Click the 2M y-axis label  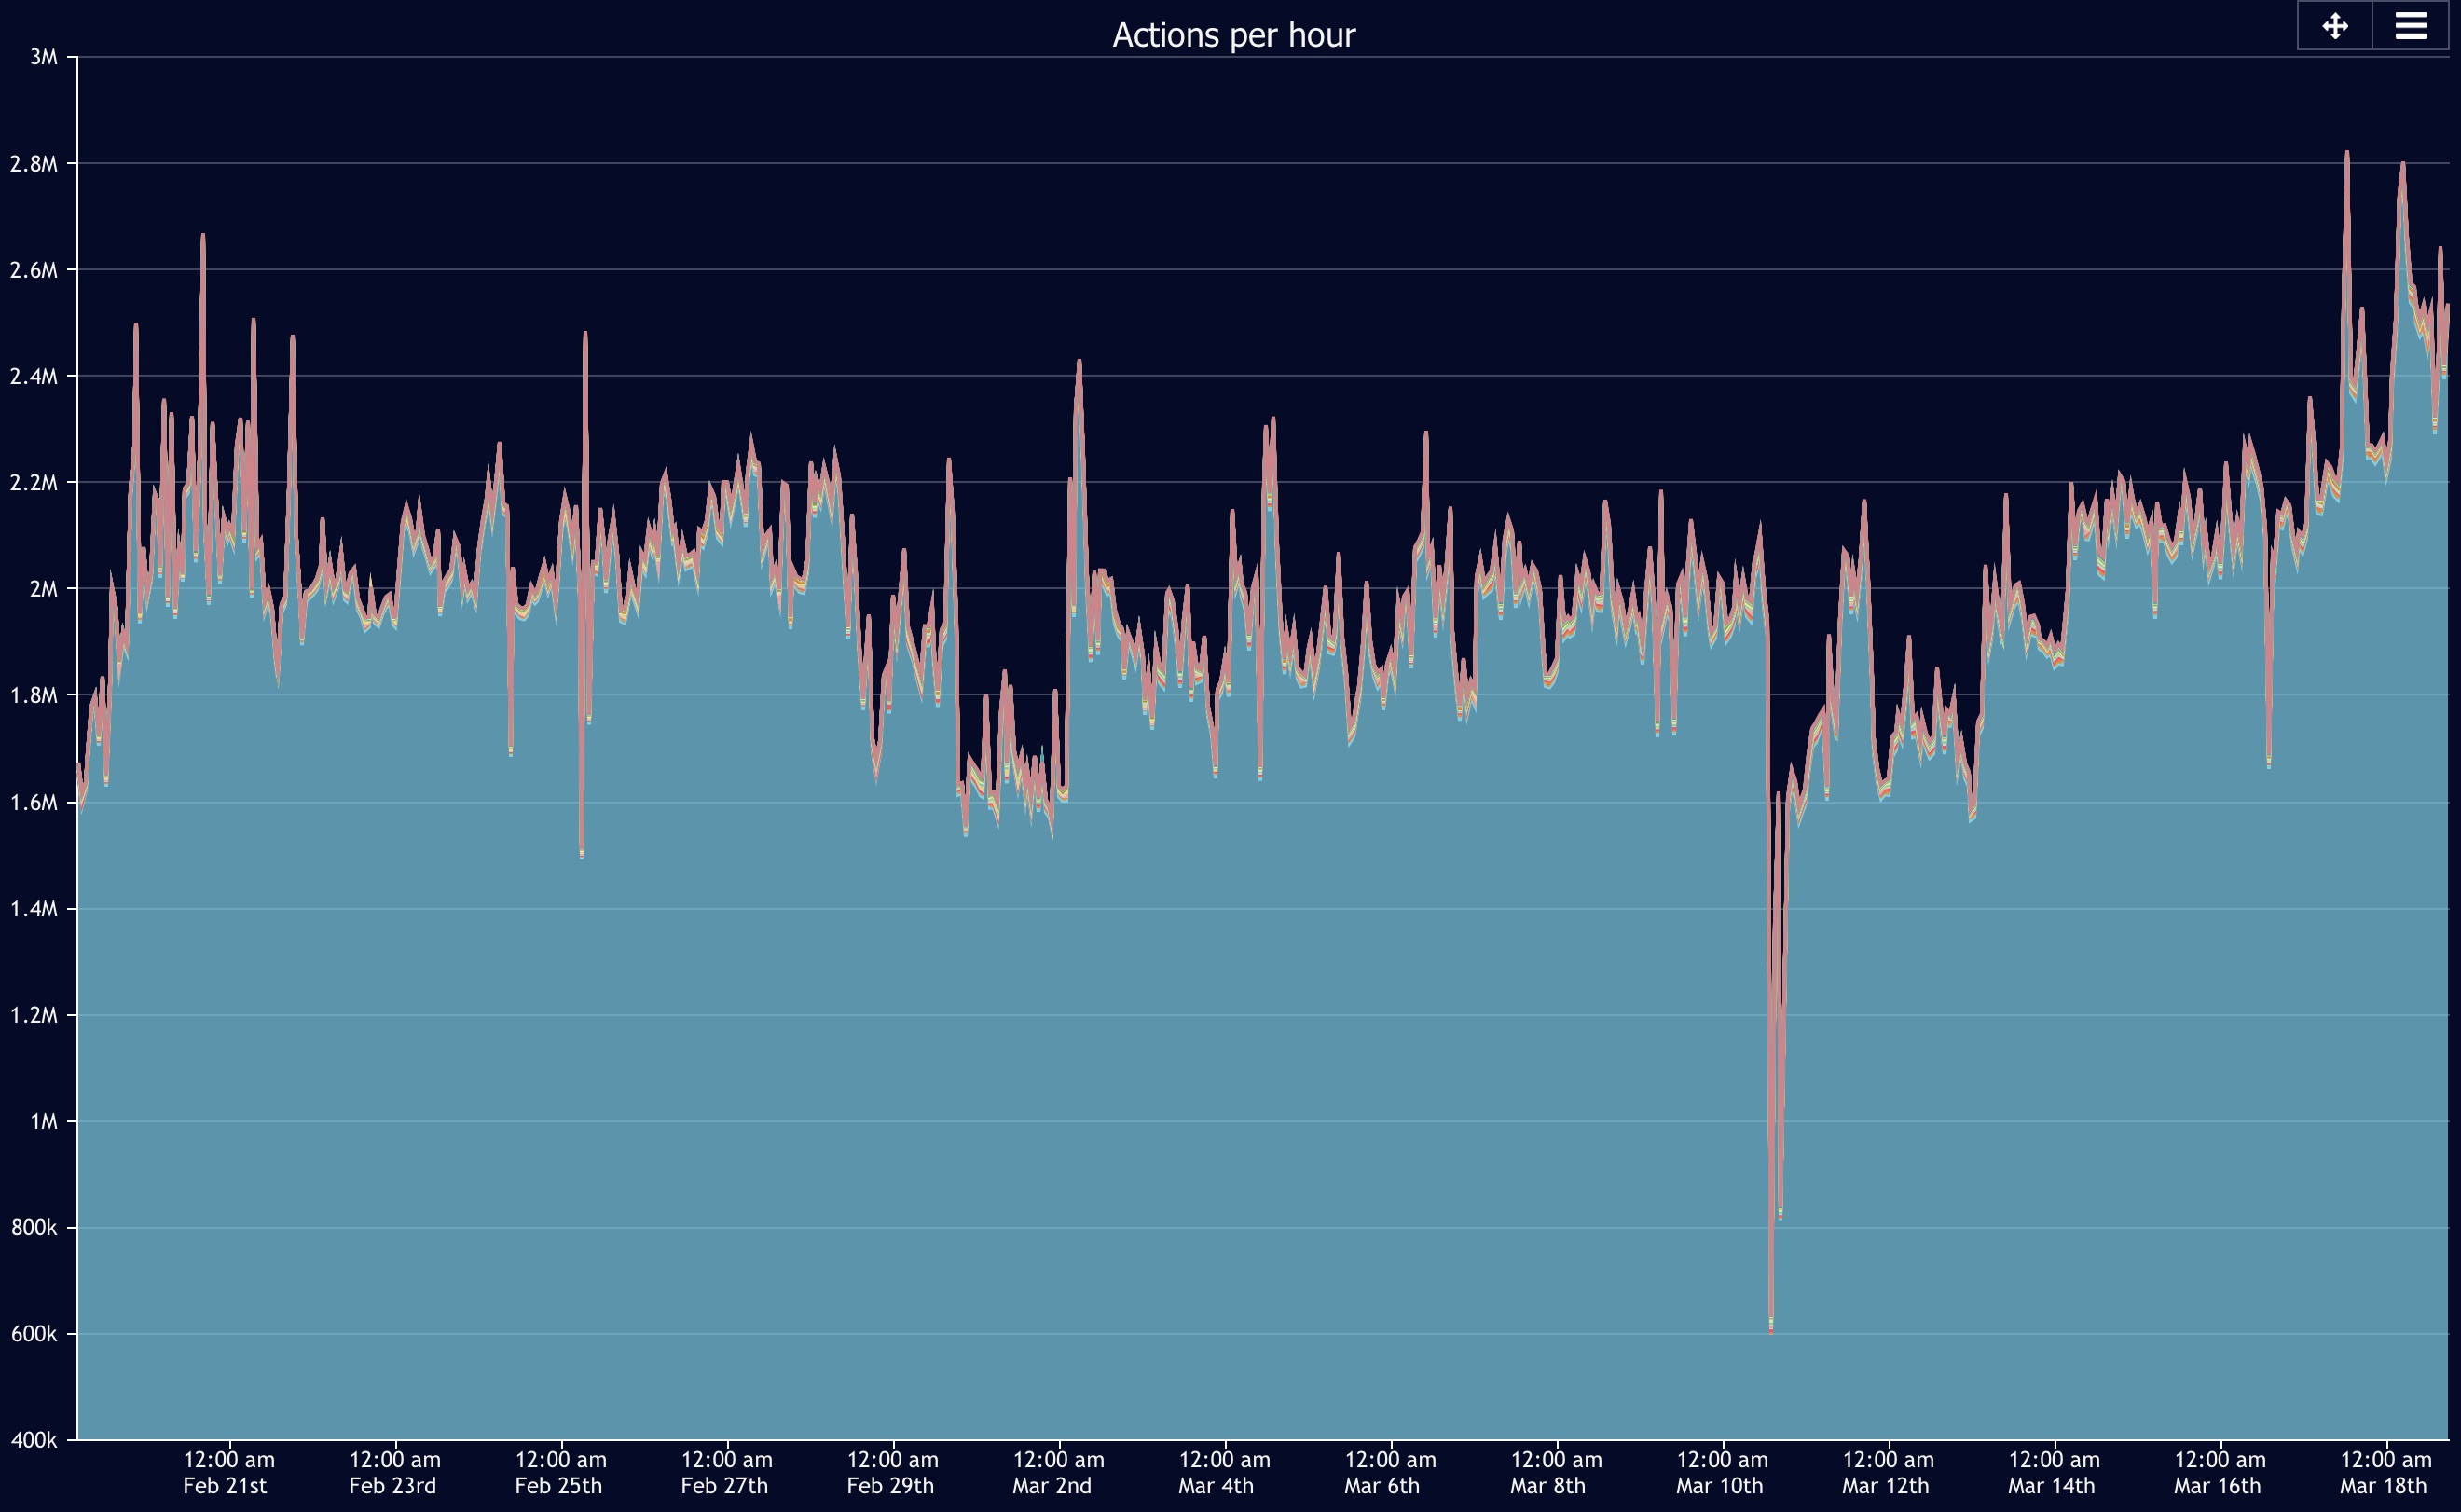point(43,589)
